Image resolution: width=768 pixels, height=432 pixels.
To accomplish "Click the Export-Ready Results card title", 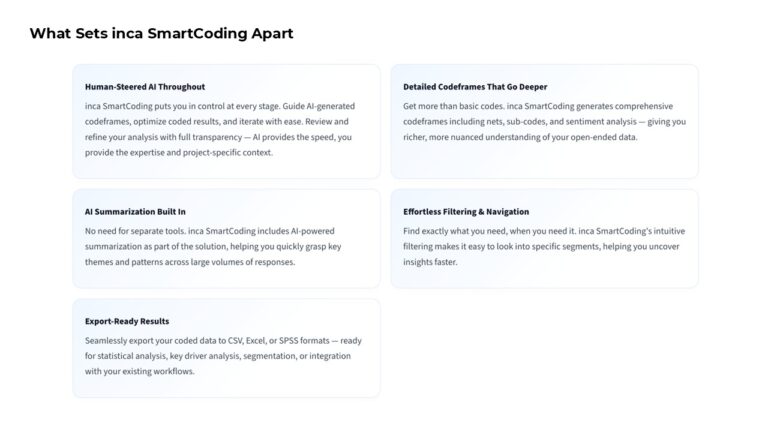I will 127,321.
